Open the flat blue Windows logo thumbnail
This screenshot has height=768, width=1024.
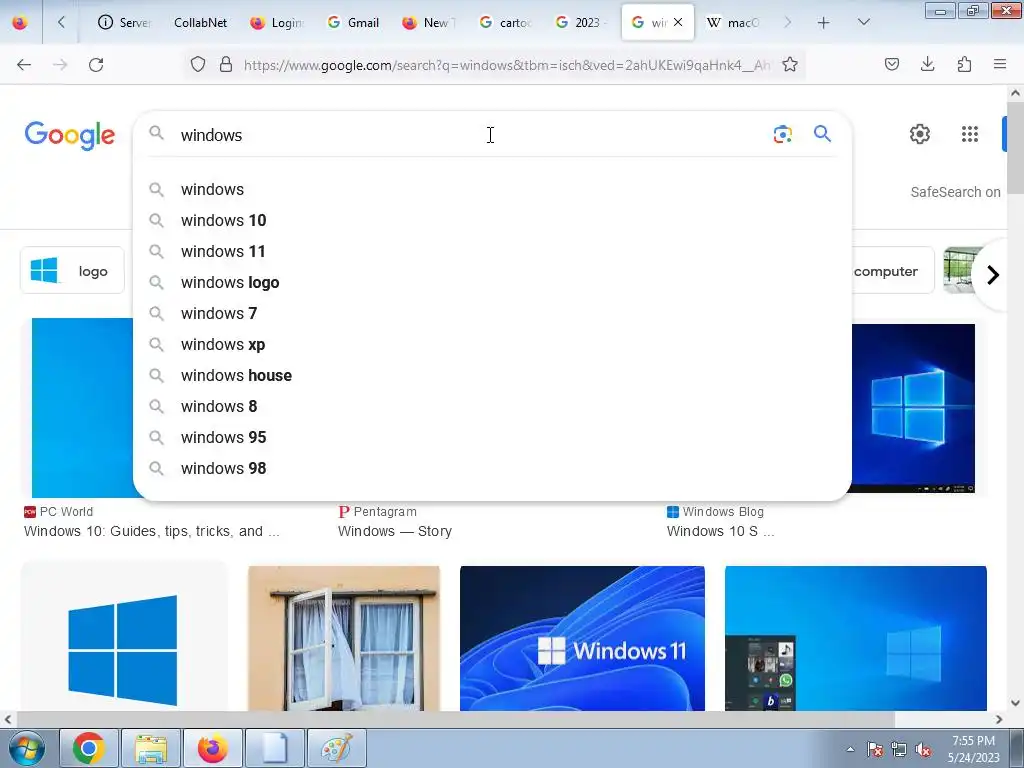click(125, 637)
